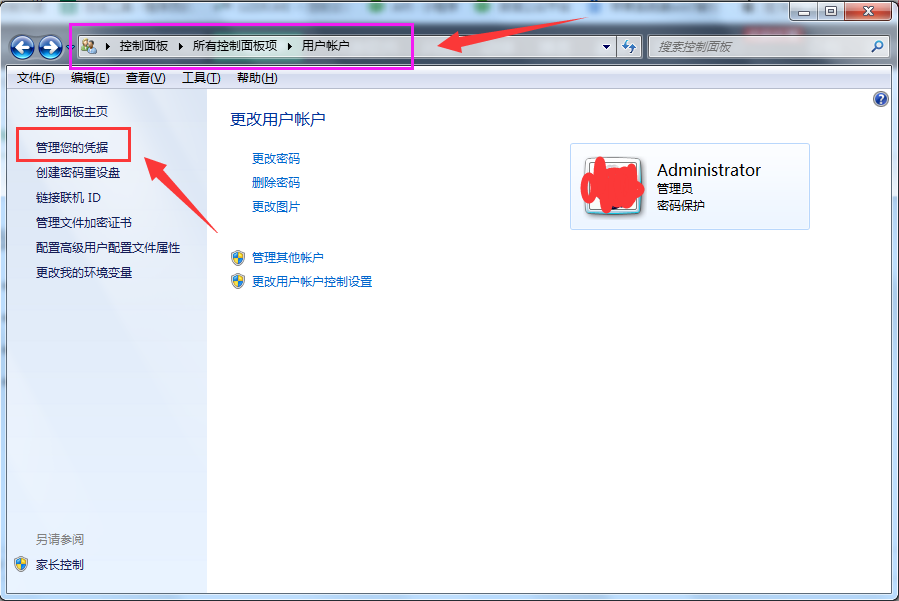This screenshot has width=899, height=601.
Task: Click the 更改密码 link
Action: 276,158
